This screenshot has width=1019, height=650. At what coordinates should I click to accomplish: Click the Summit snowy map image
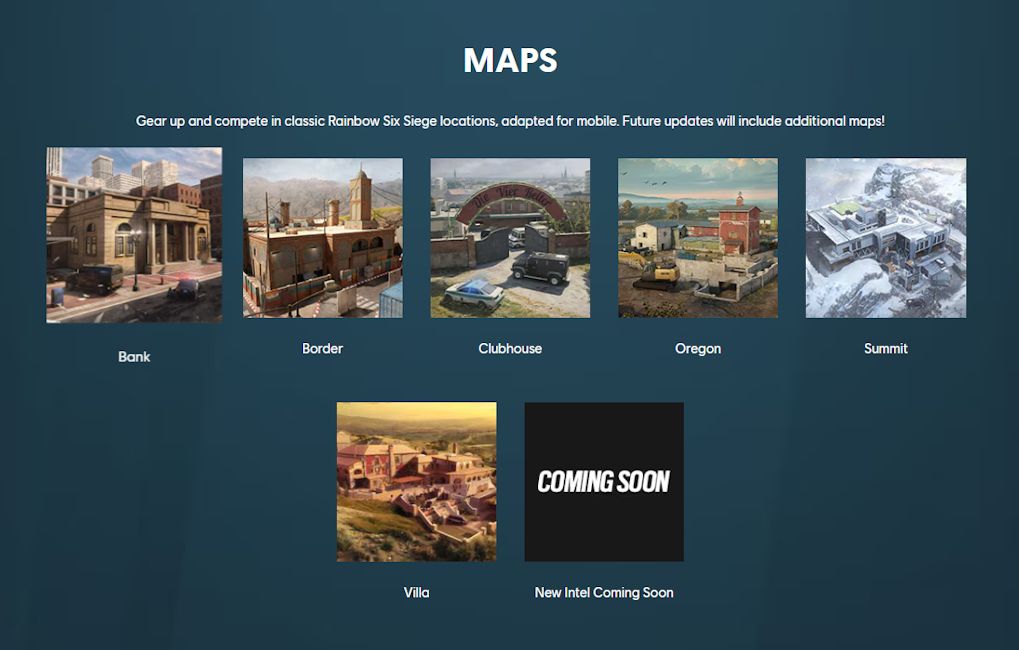pyautogui.click(x=885, y=237)
